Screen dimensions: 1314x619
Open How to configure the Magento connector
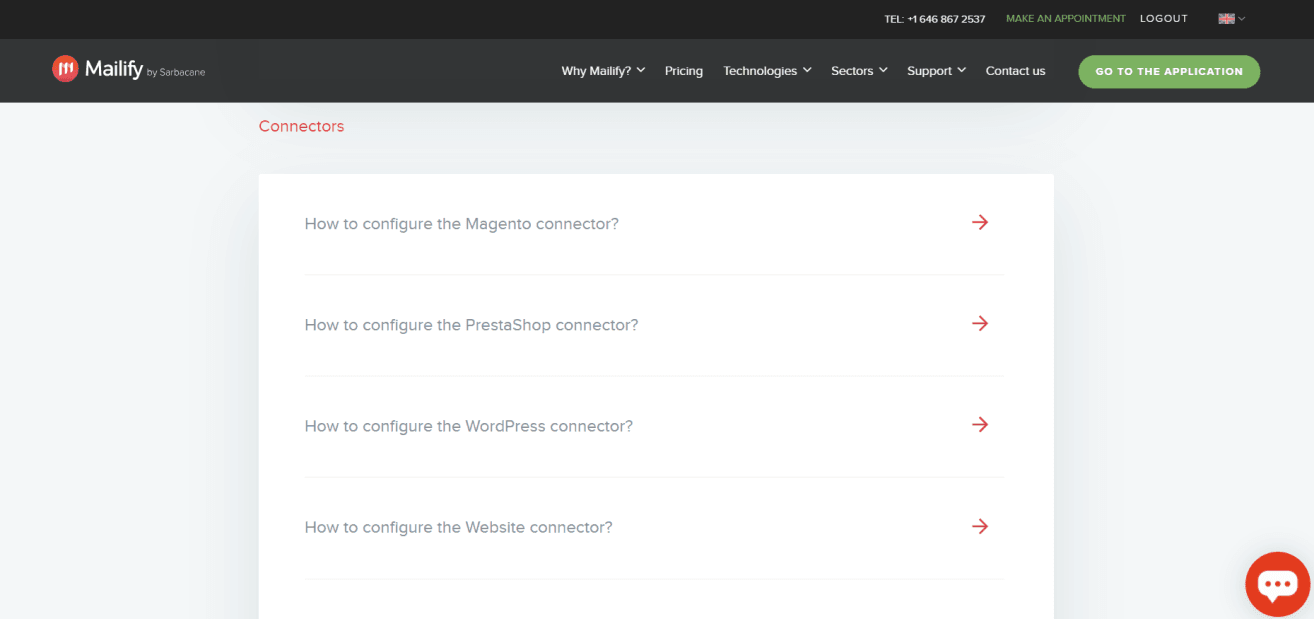coord(461,224)
